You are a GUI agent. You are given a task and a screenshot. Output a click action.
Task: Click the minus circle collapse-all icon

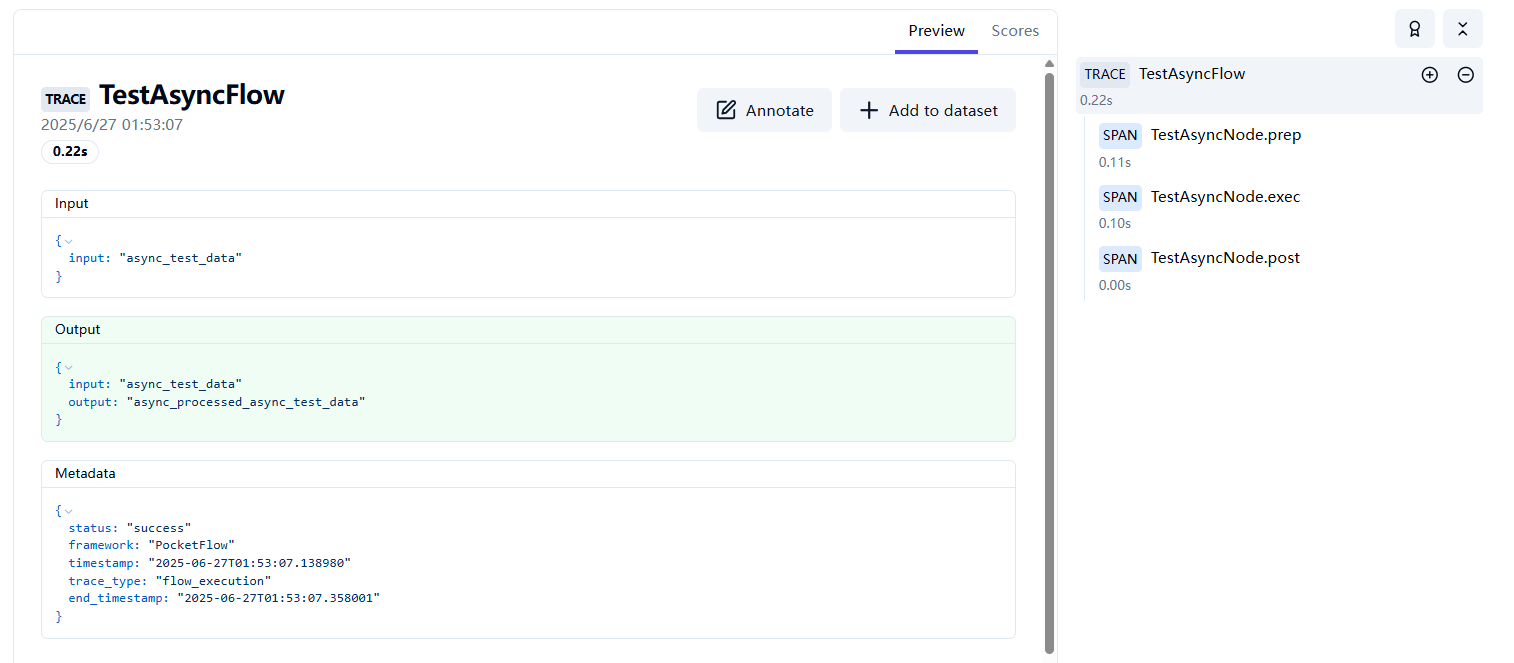(1465, 75)
